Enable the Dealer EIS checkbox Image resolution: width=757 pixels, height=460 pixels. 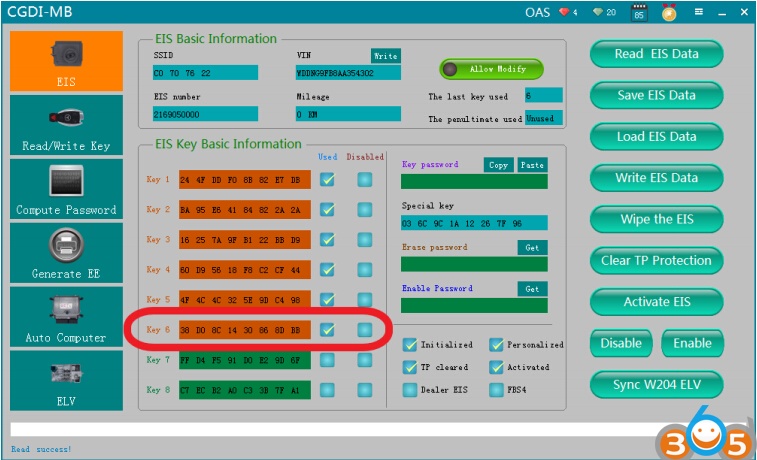[x=409, y=390]
